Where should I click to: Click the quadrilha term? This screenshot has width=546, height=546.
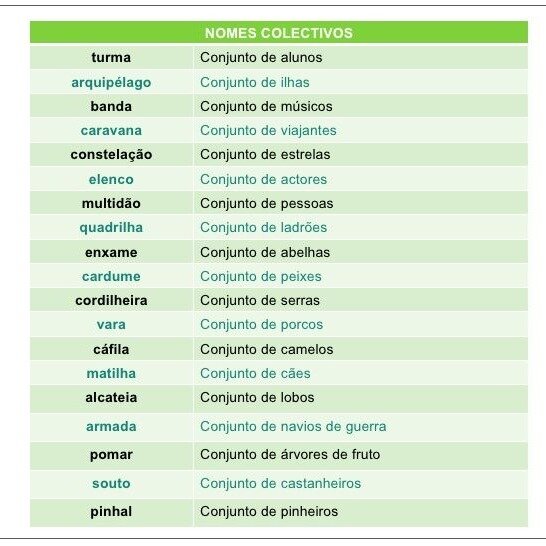111,228
